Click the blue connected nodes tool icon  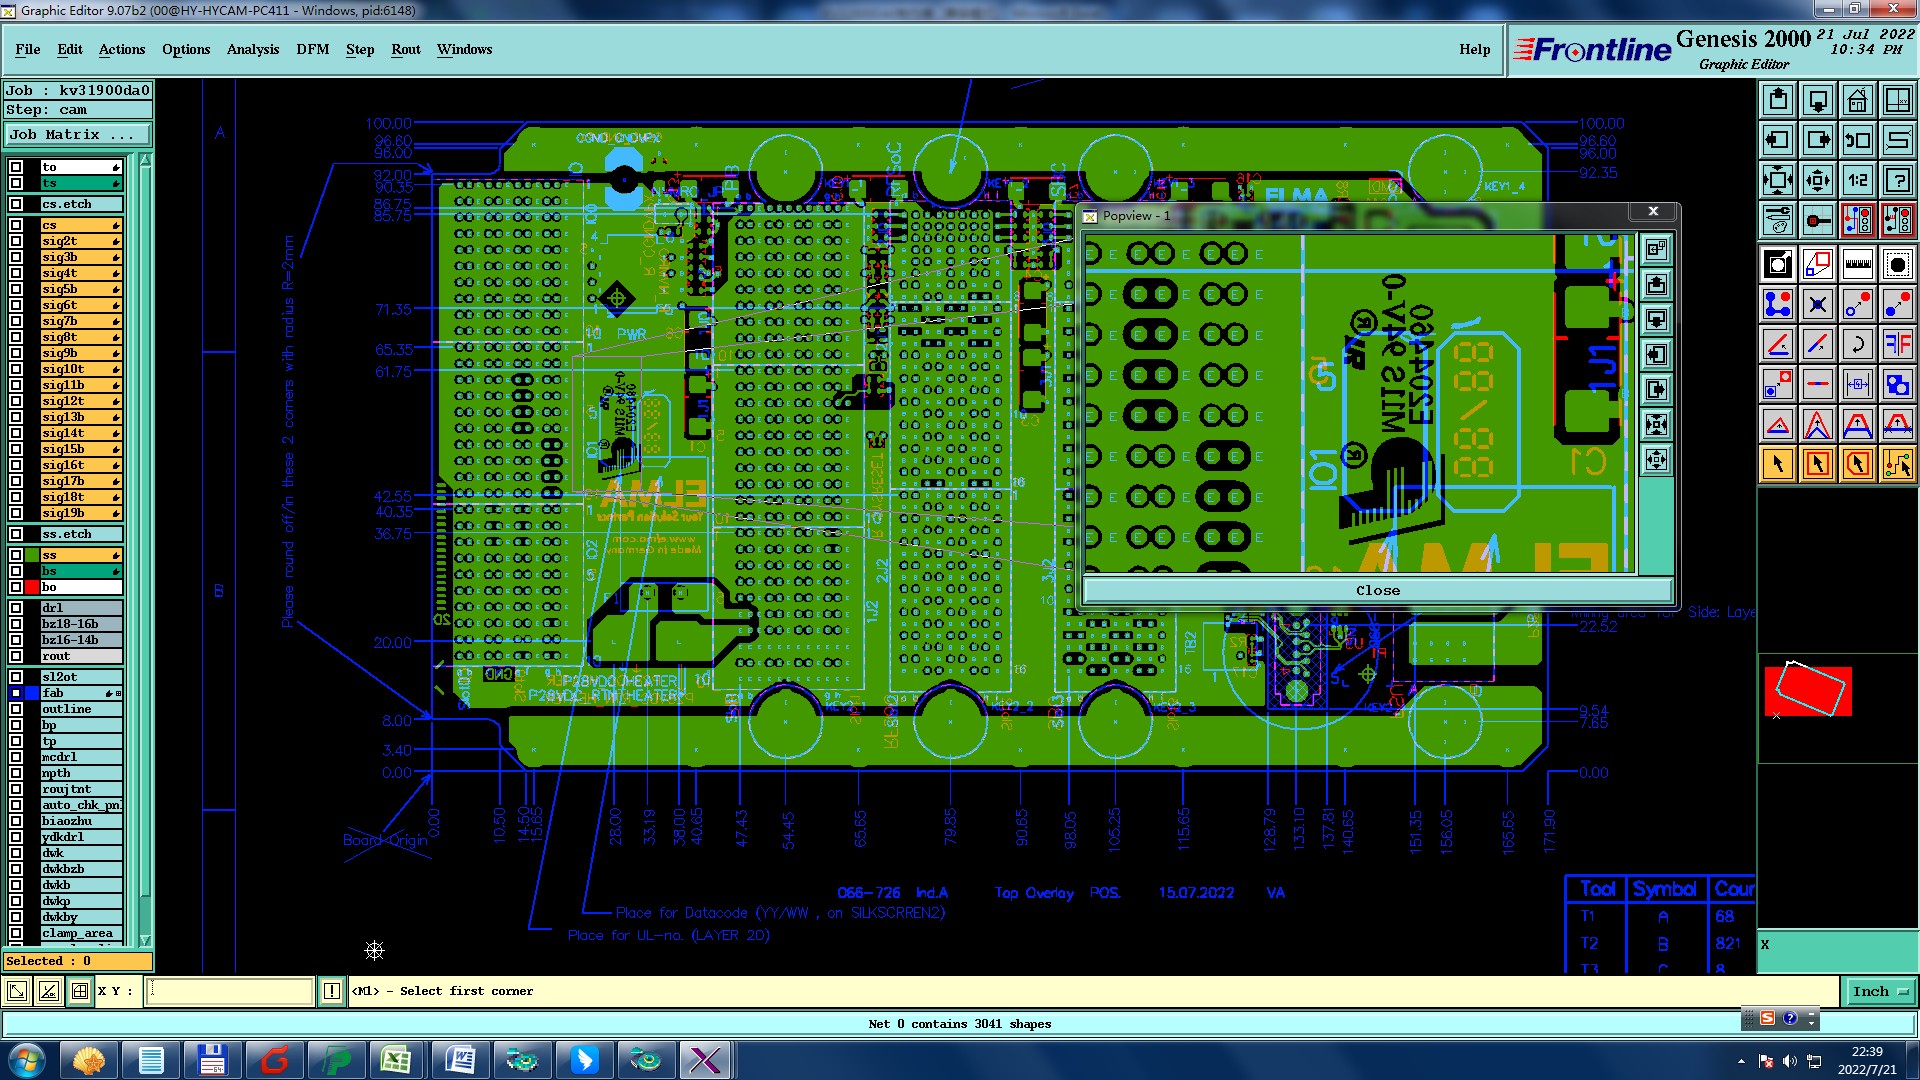click(1778, 304)
